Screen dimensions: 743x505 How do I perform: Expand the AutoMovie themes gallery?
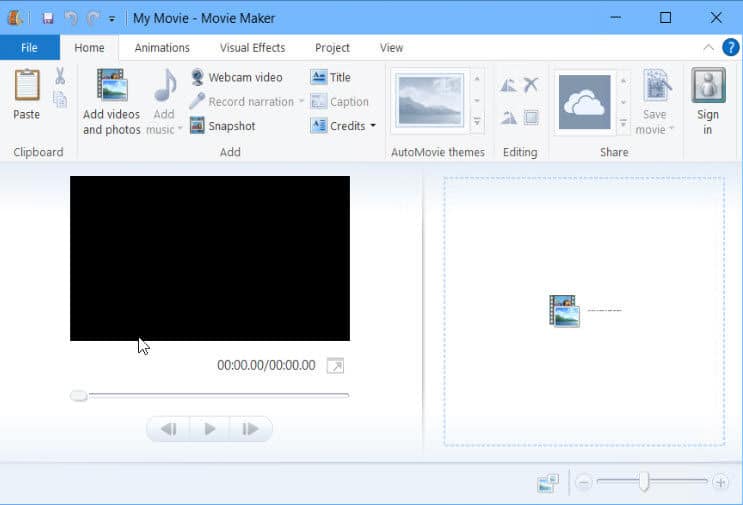click(477, 122)
